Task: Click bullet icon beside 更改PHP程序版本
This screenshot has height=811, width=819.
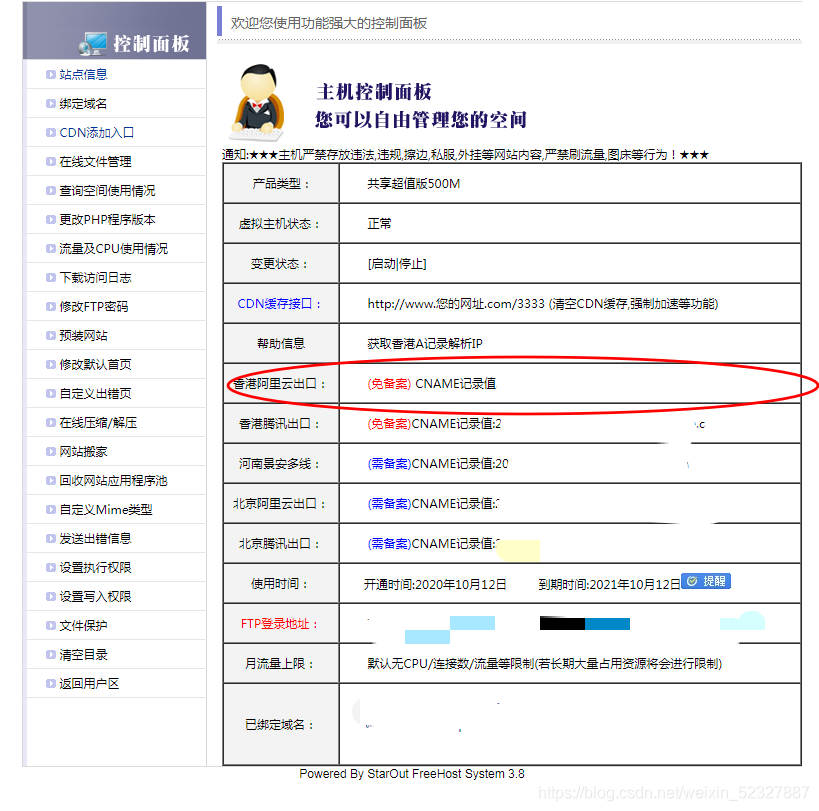Action: (51, 220)
